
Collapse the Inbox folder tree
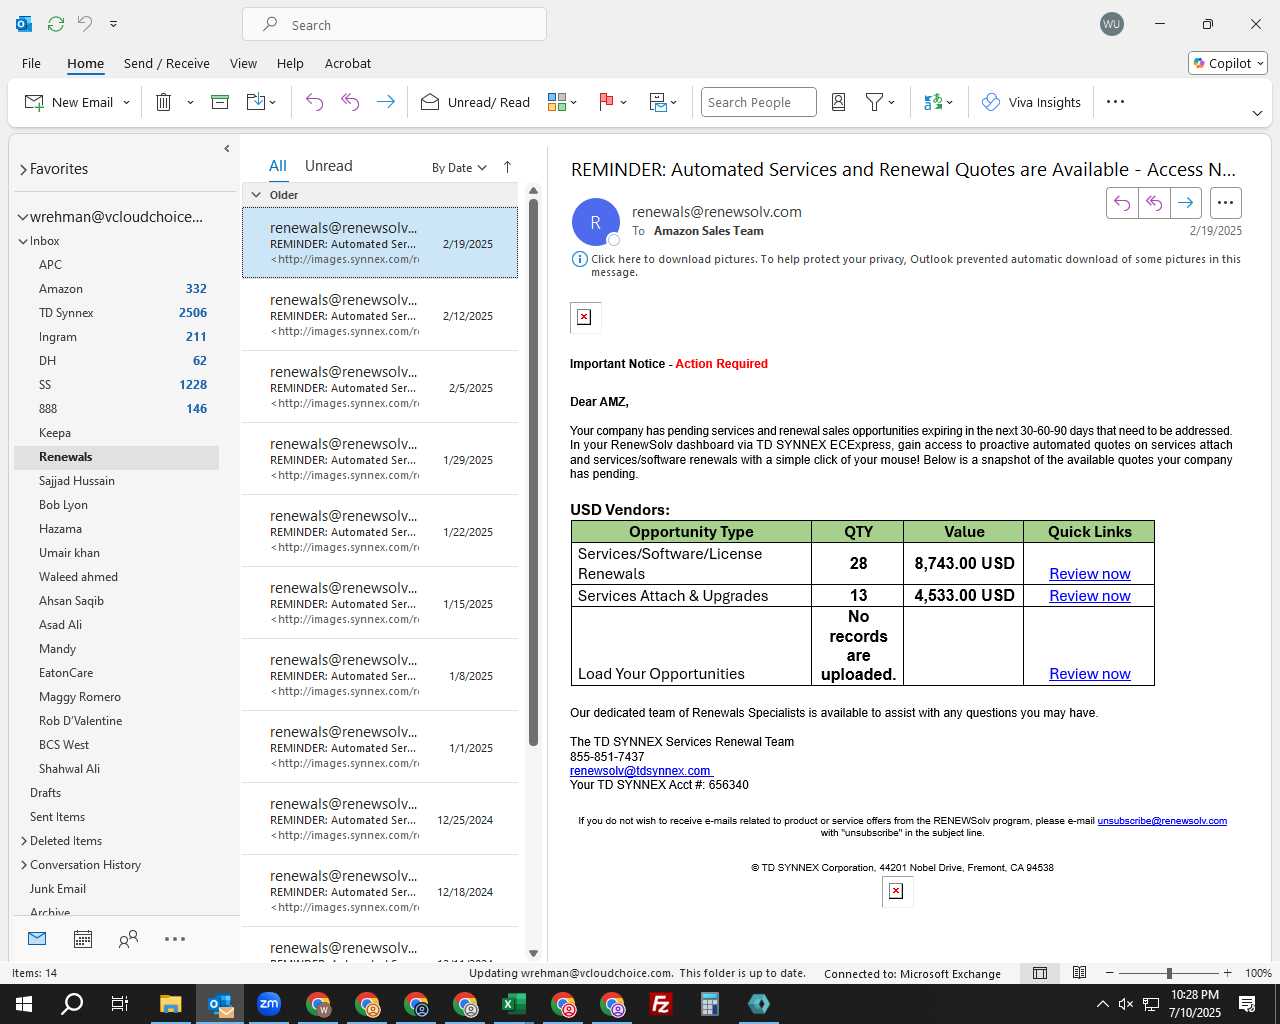23,241
